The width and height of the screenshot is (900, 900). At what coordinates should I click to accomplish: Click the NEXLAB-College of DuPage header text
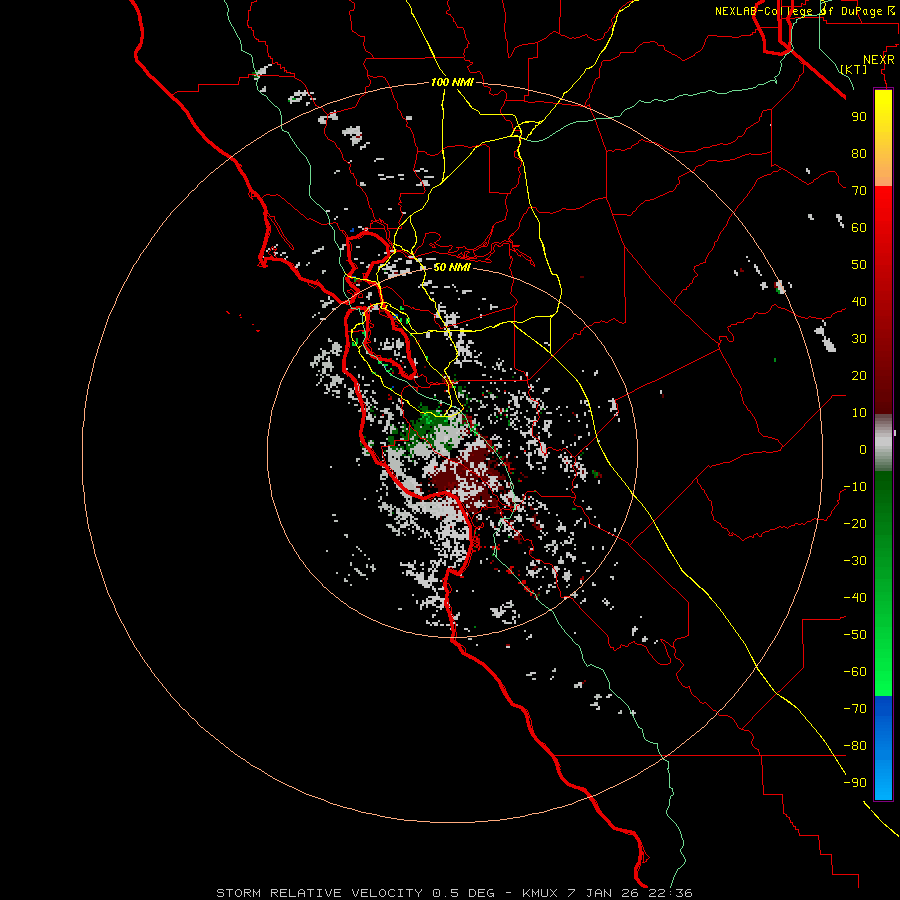point(804,11)
